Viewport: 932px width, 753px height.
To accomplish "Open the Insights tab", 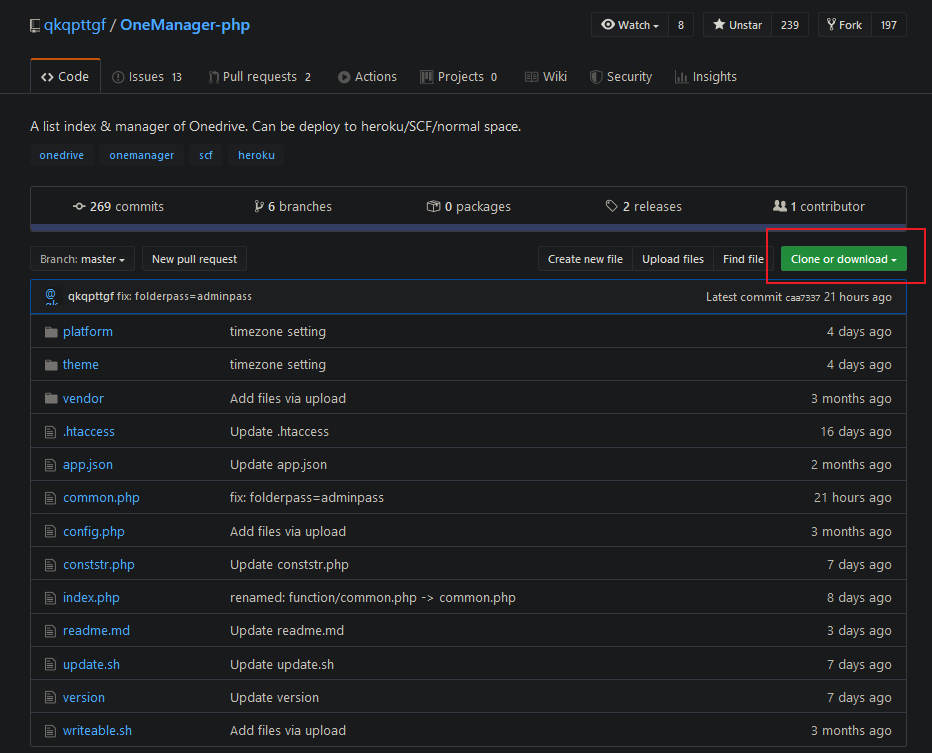I will coord(706,77).
